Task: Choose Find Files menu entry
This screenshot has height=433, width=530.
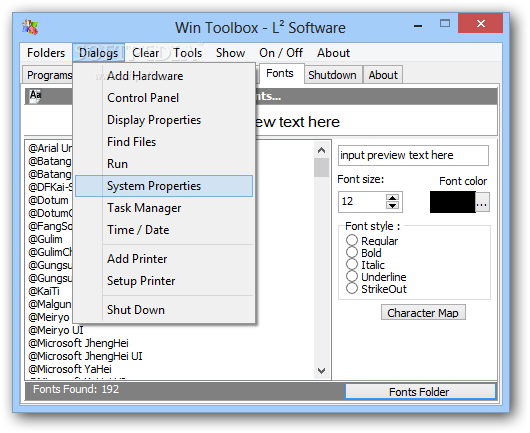Action: click(164, 142)
